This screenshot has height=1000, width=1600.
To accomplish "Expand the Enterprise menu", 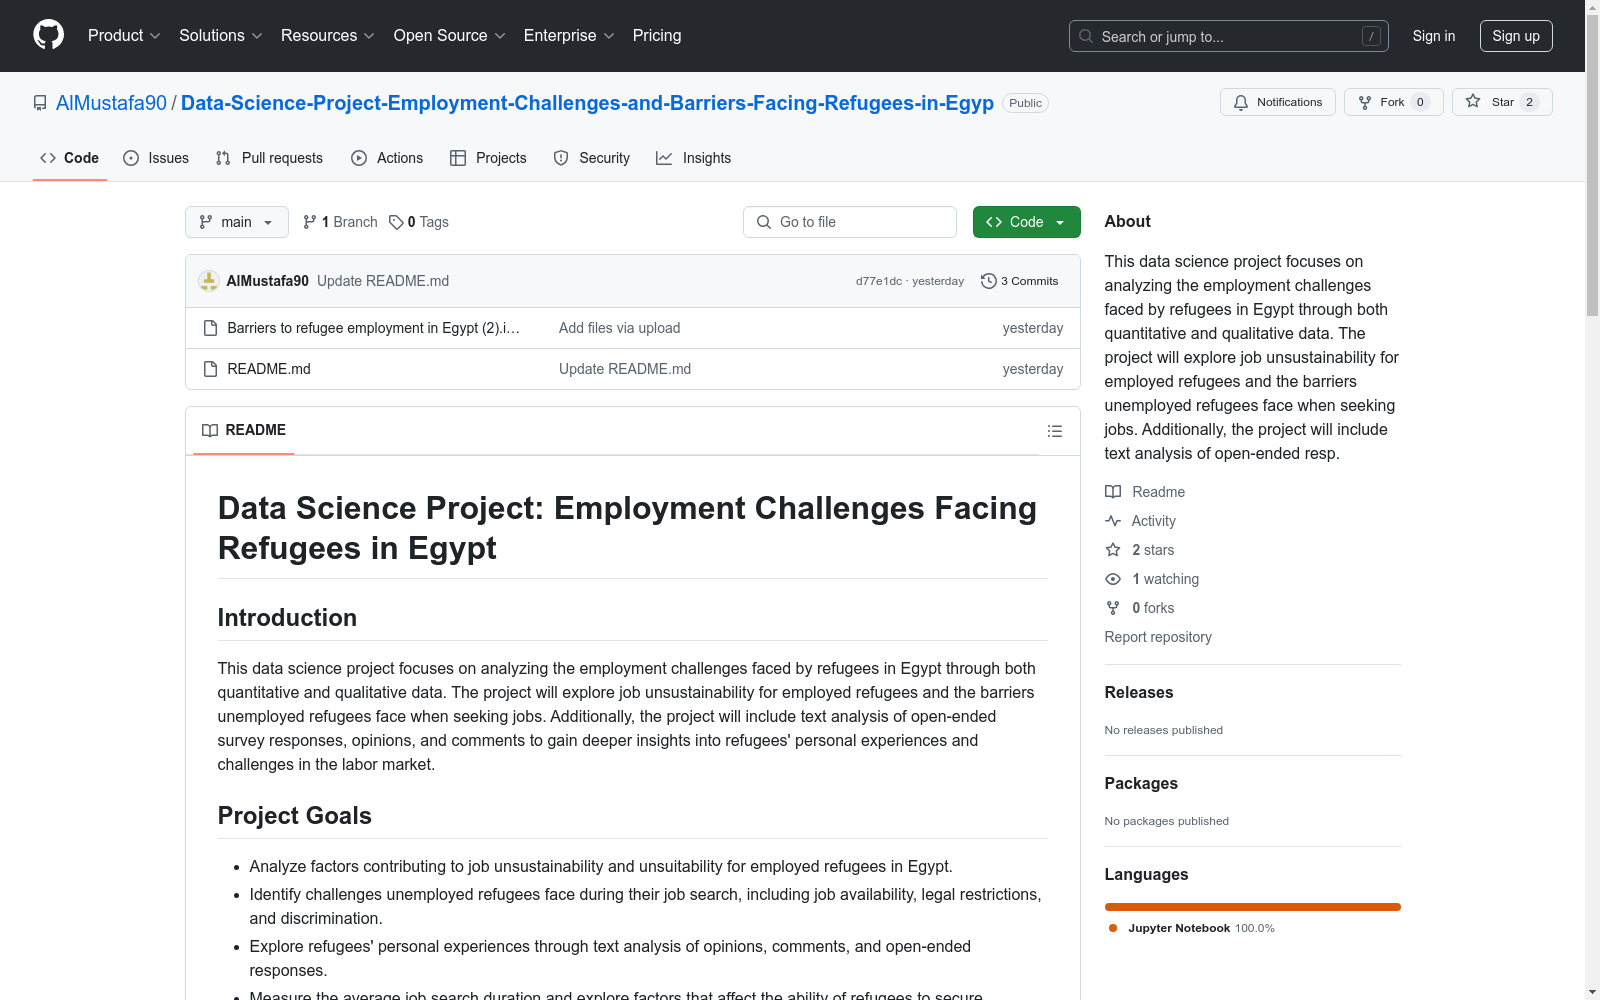I will tap(568, 36).
